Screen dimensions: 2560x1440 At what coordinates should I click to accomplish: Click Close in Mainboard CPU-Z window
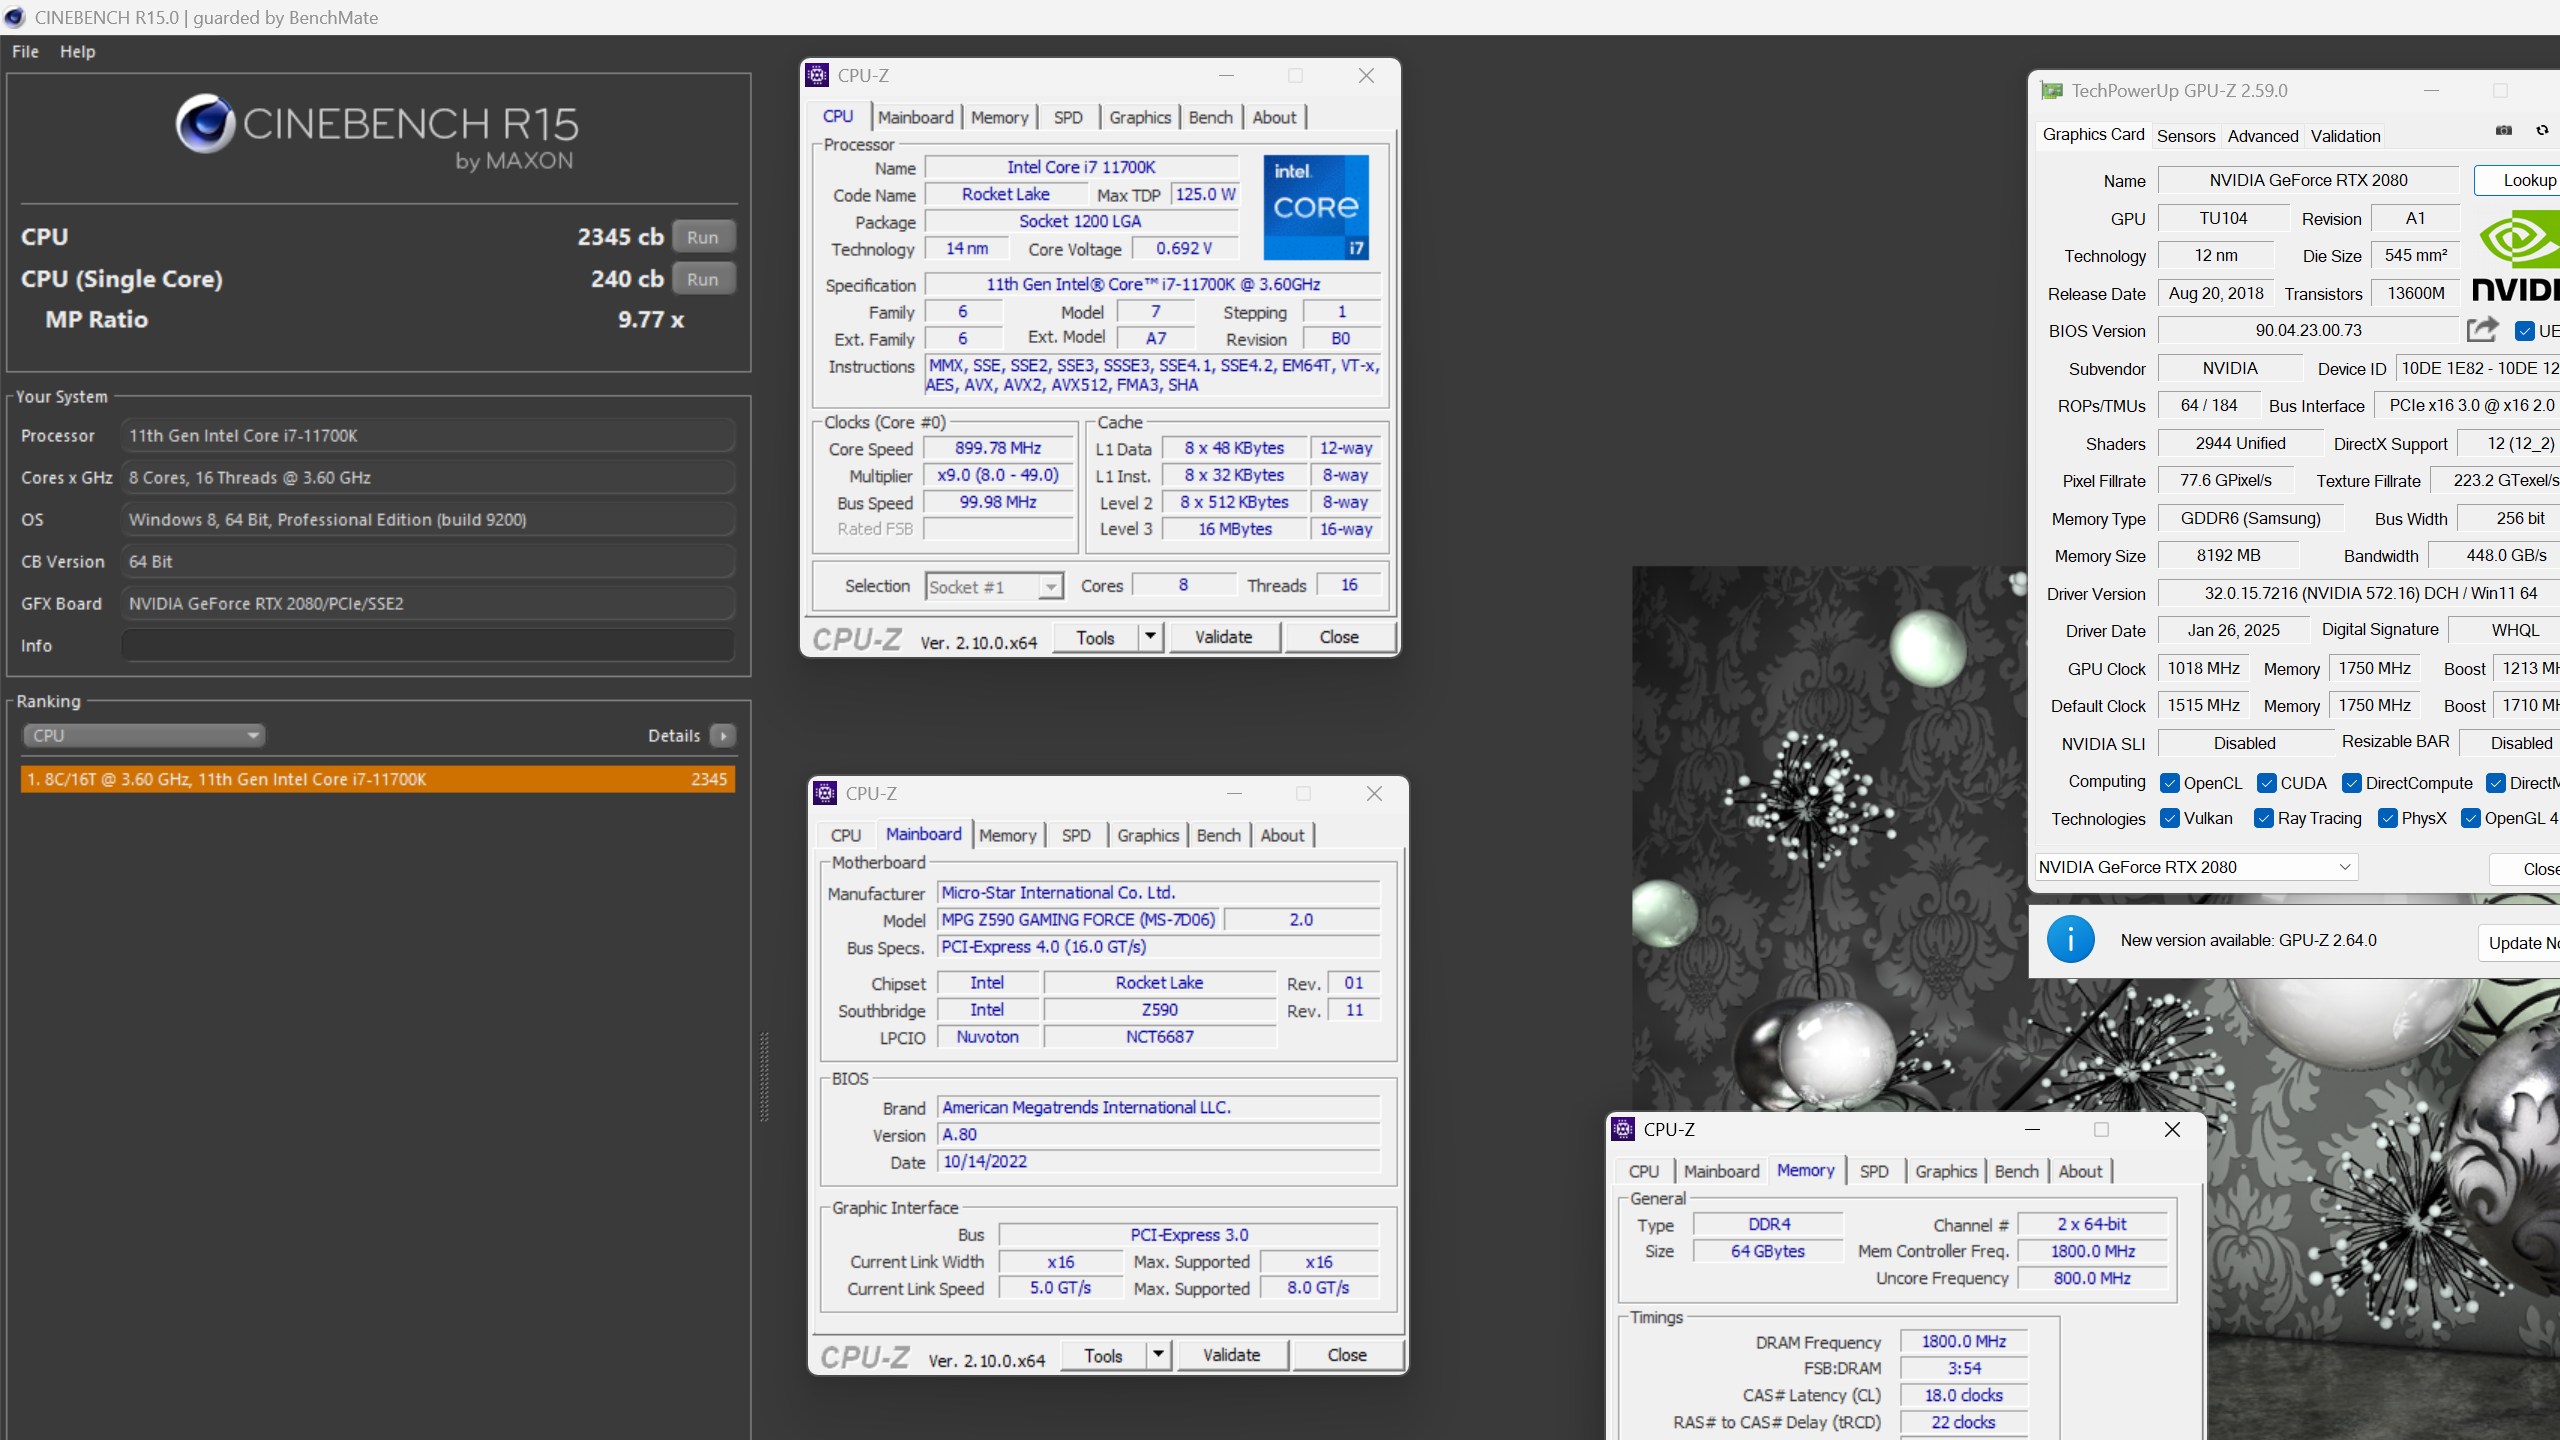[x=1347, y=1355]
